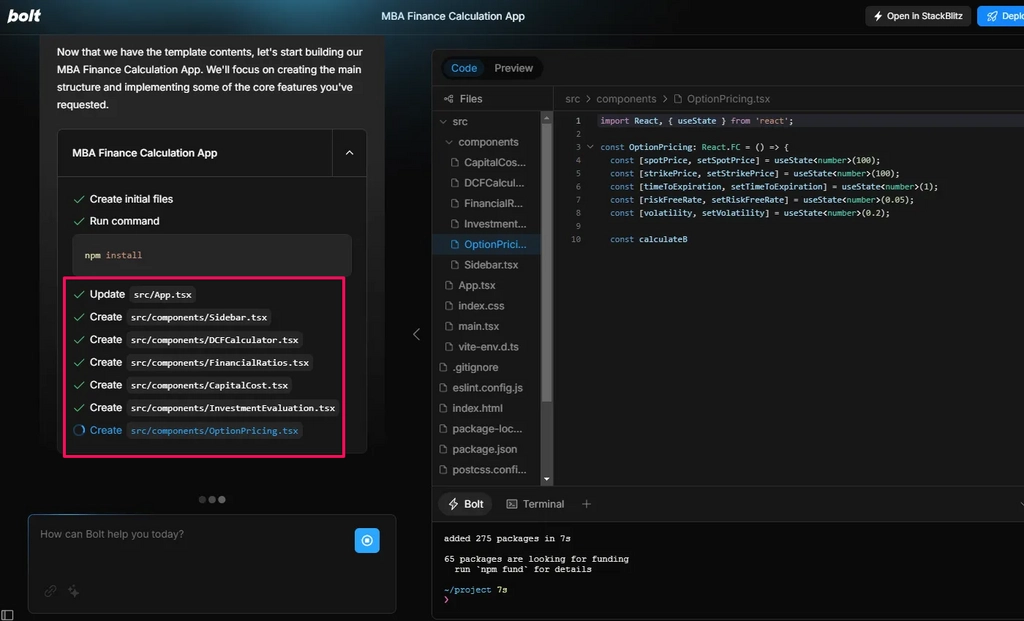The image size is (1024, 621).
Task: Click the enhance prompt sparkle icon
Action: (x=74, y=592)
